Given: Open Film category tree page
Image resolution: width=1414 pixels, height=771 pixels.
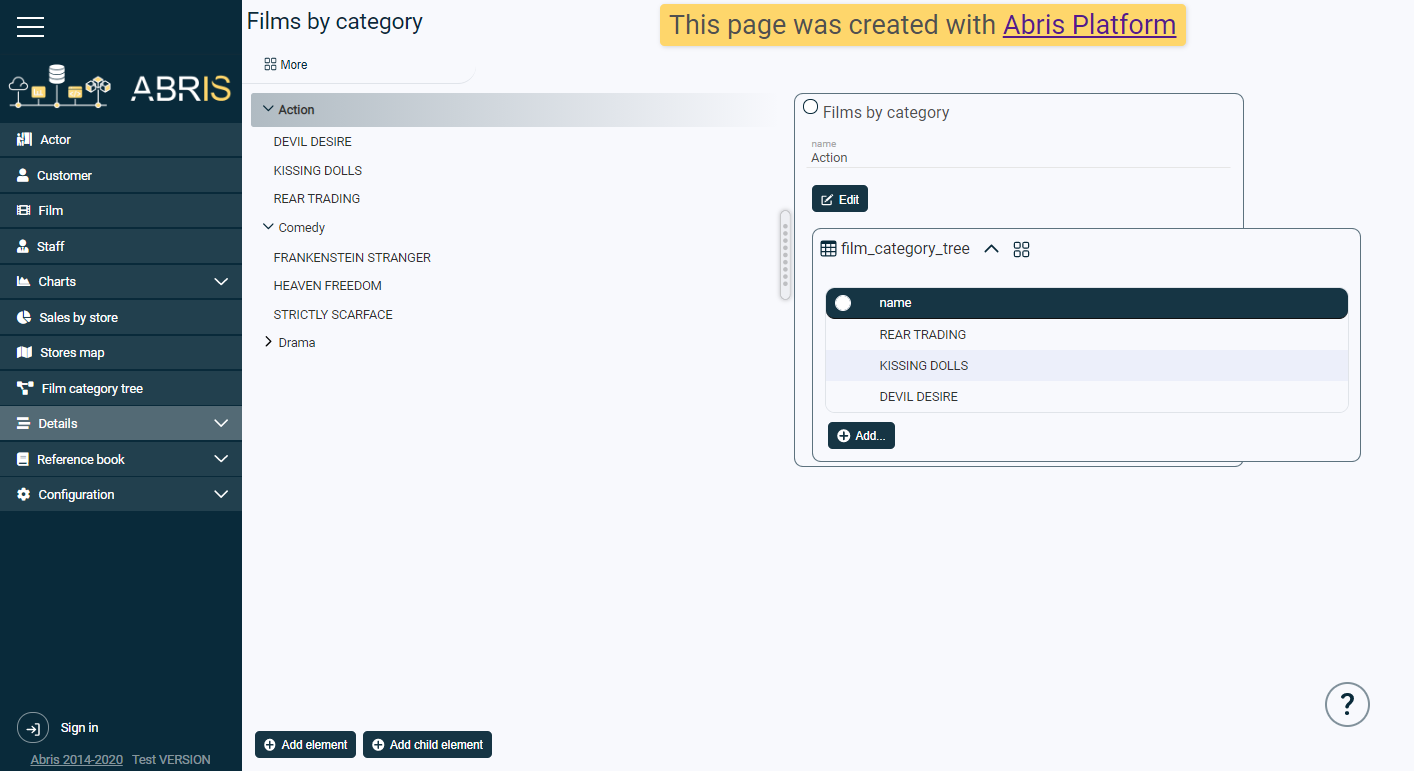Looking at the screenshot, I should [121, 388].
